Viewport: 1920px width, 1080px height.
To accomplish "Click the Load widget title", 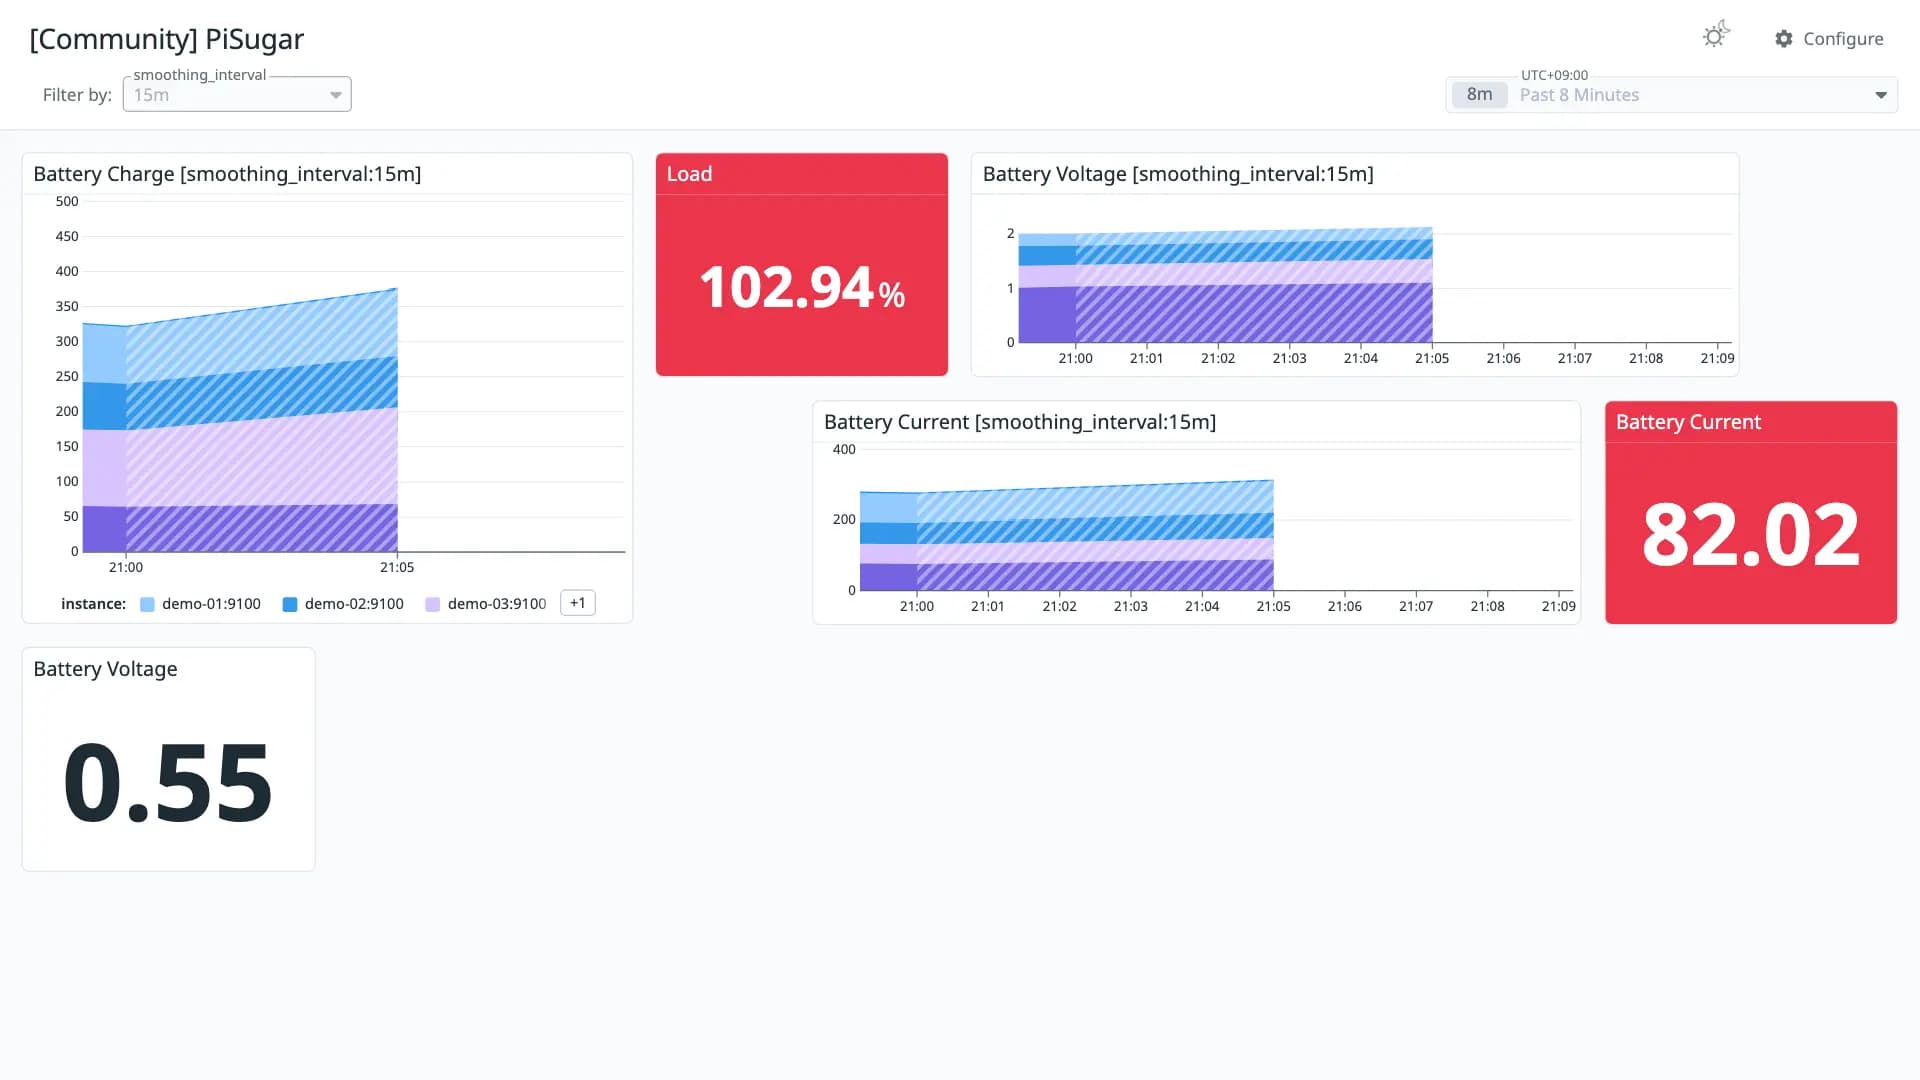I will 689,174.
